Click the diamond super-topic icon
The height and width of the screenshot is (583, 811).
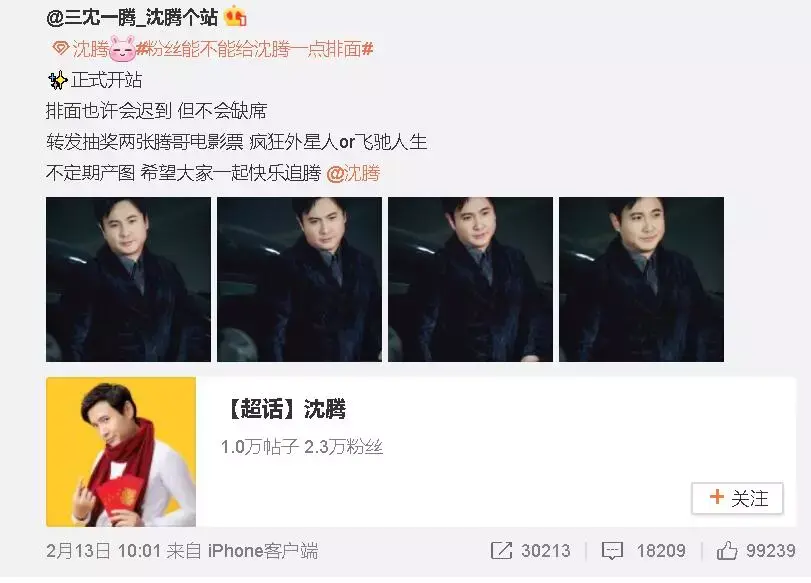click(x=61, y=49)
